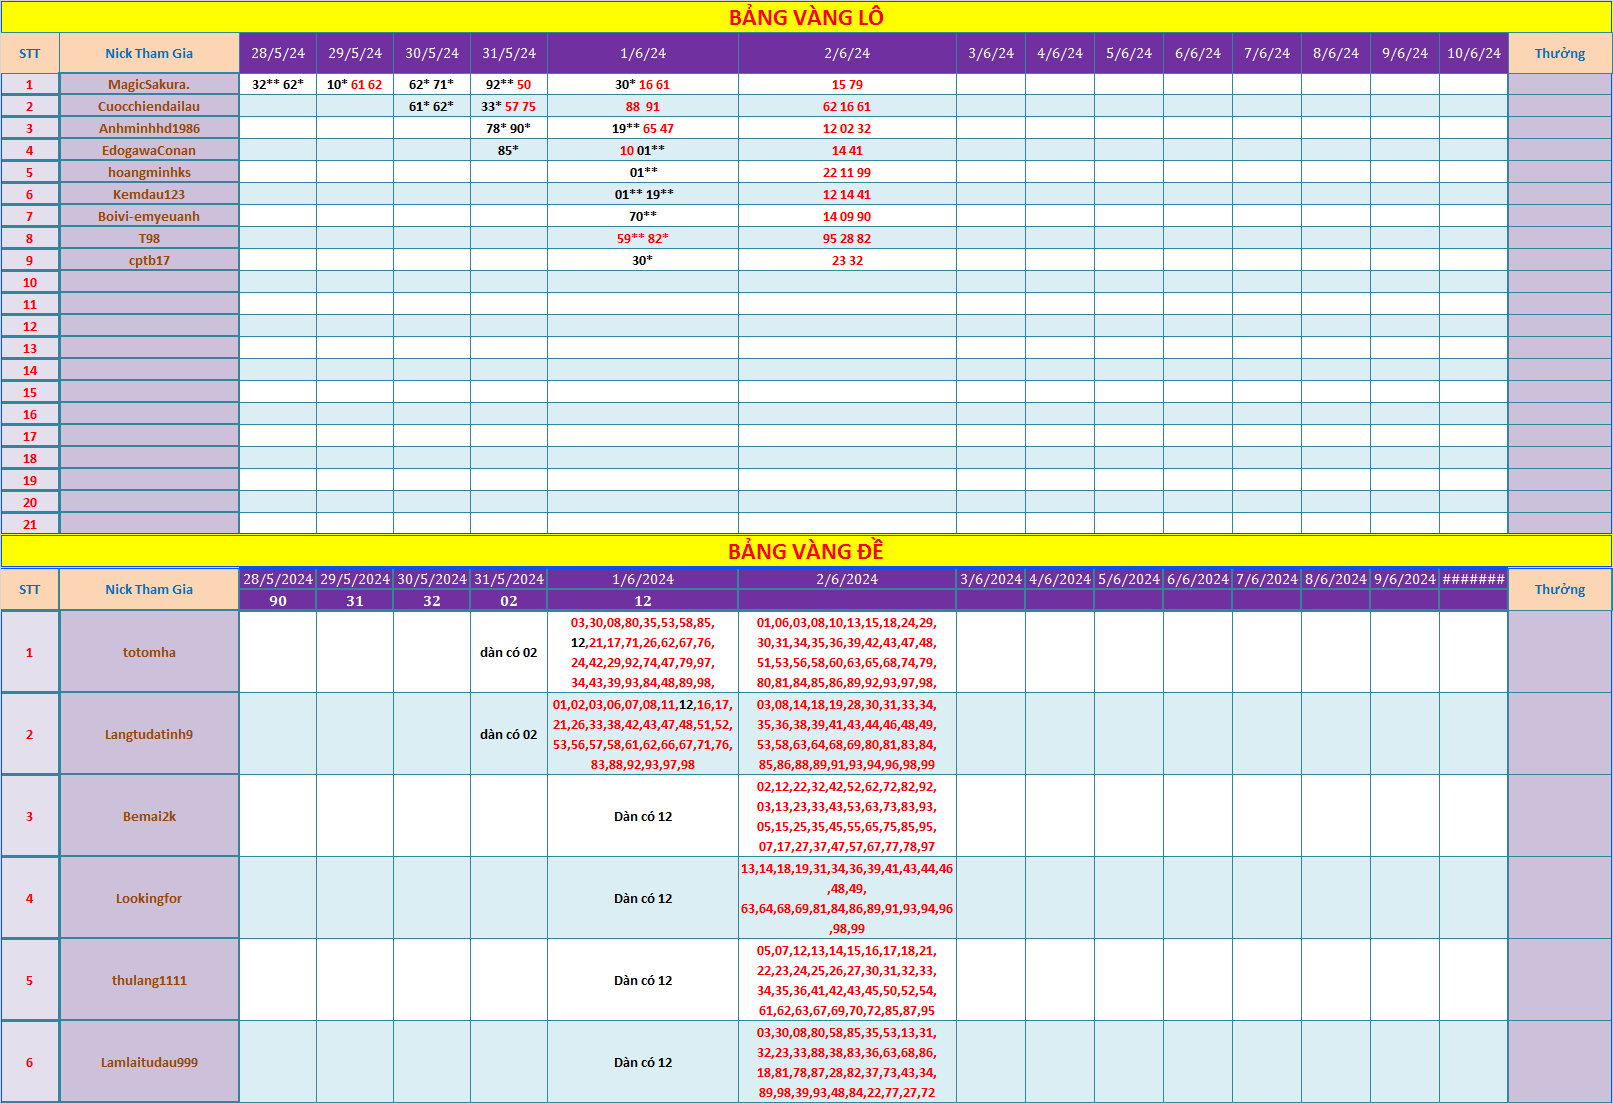This screenshot has height=1103, width=1613.
Task: Select cell containing 32** 62*
Action: click(x=278, y=84)
